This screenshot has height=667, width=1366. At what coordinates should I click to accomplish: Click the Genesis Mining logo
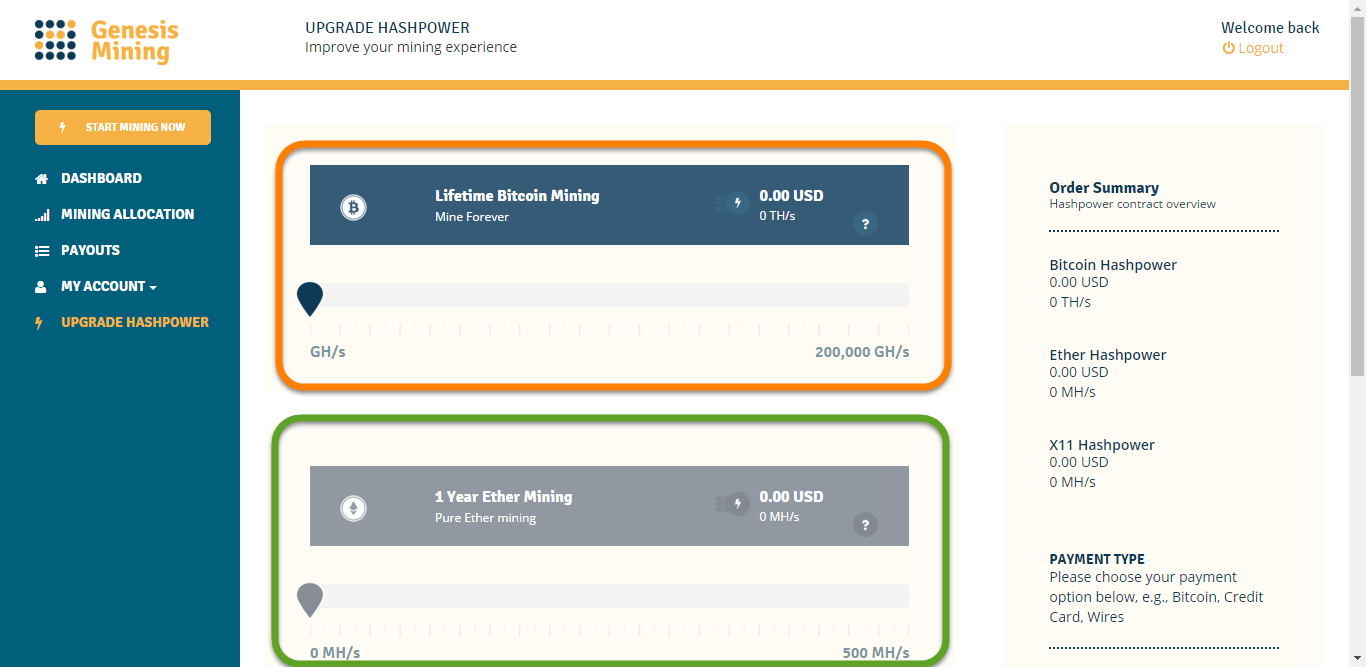point(107,41)
